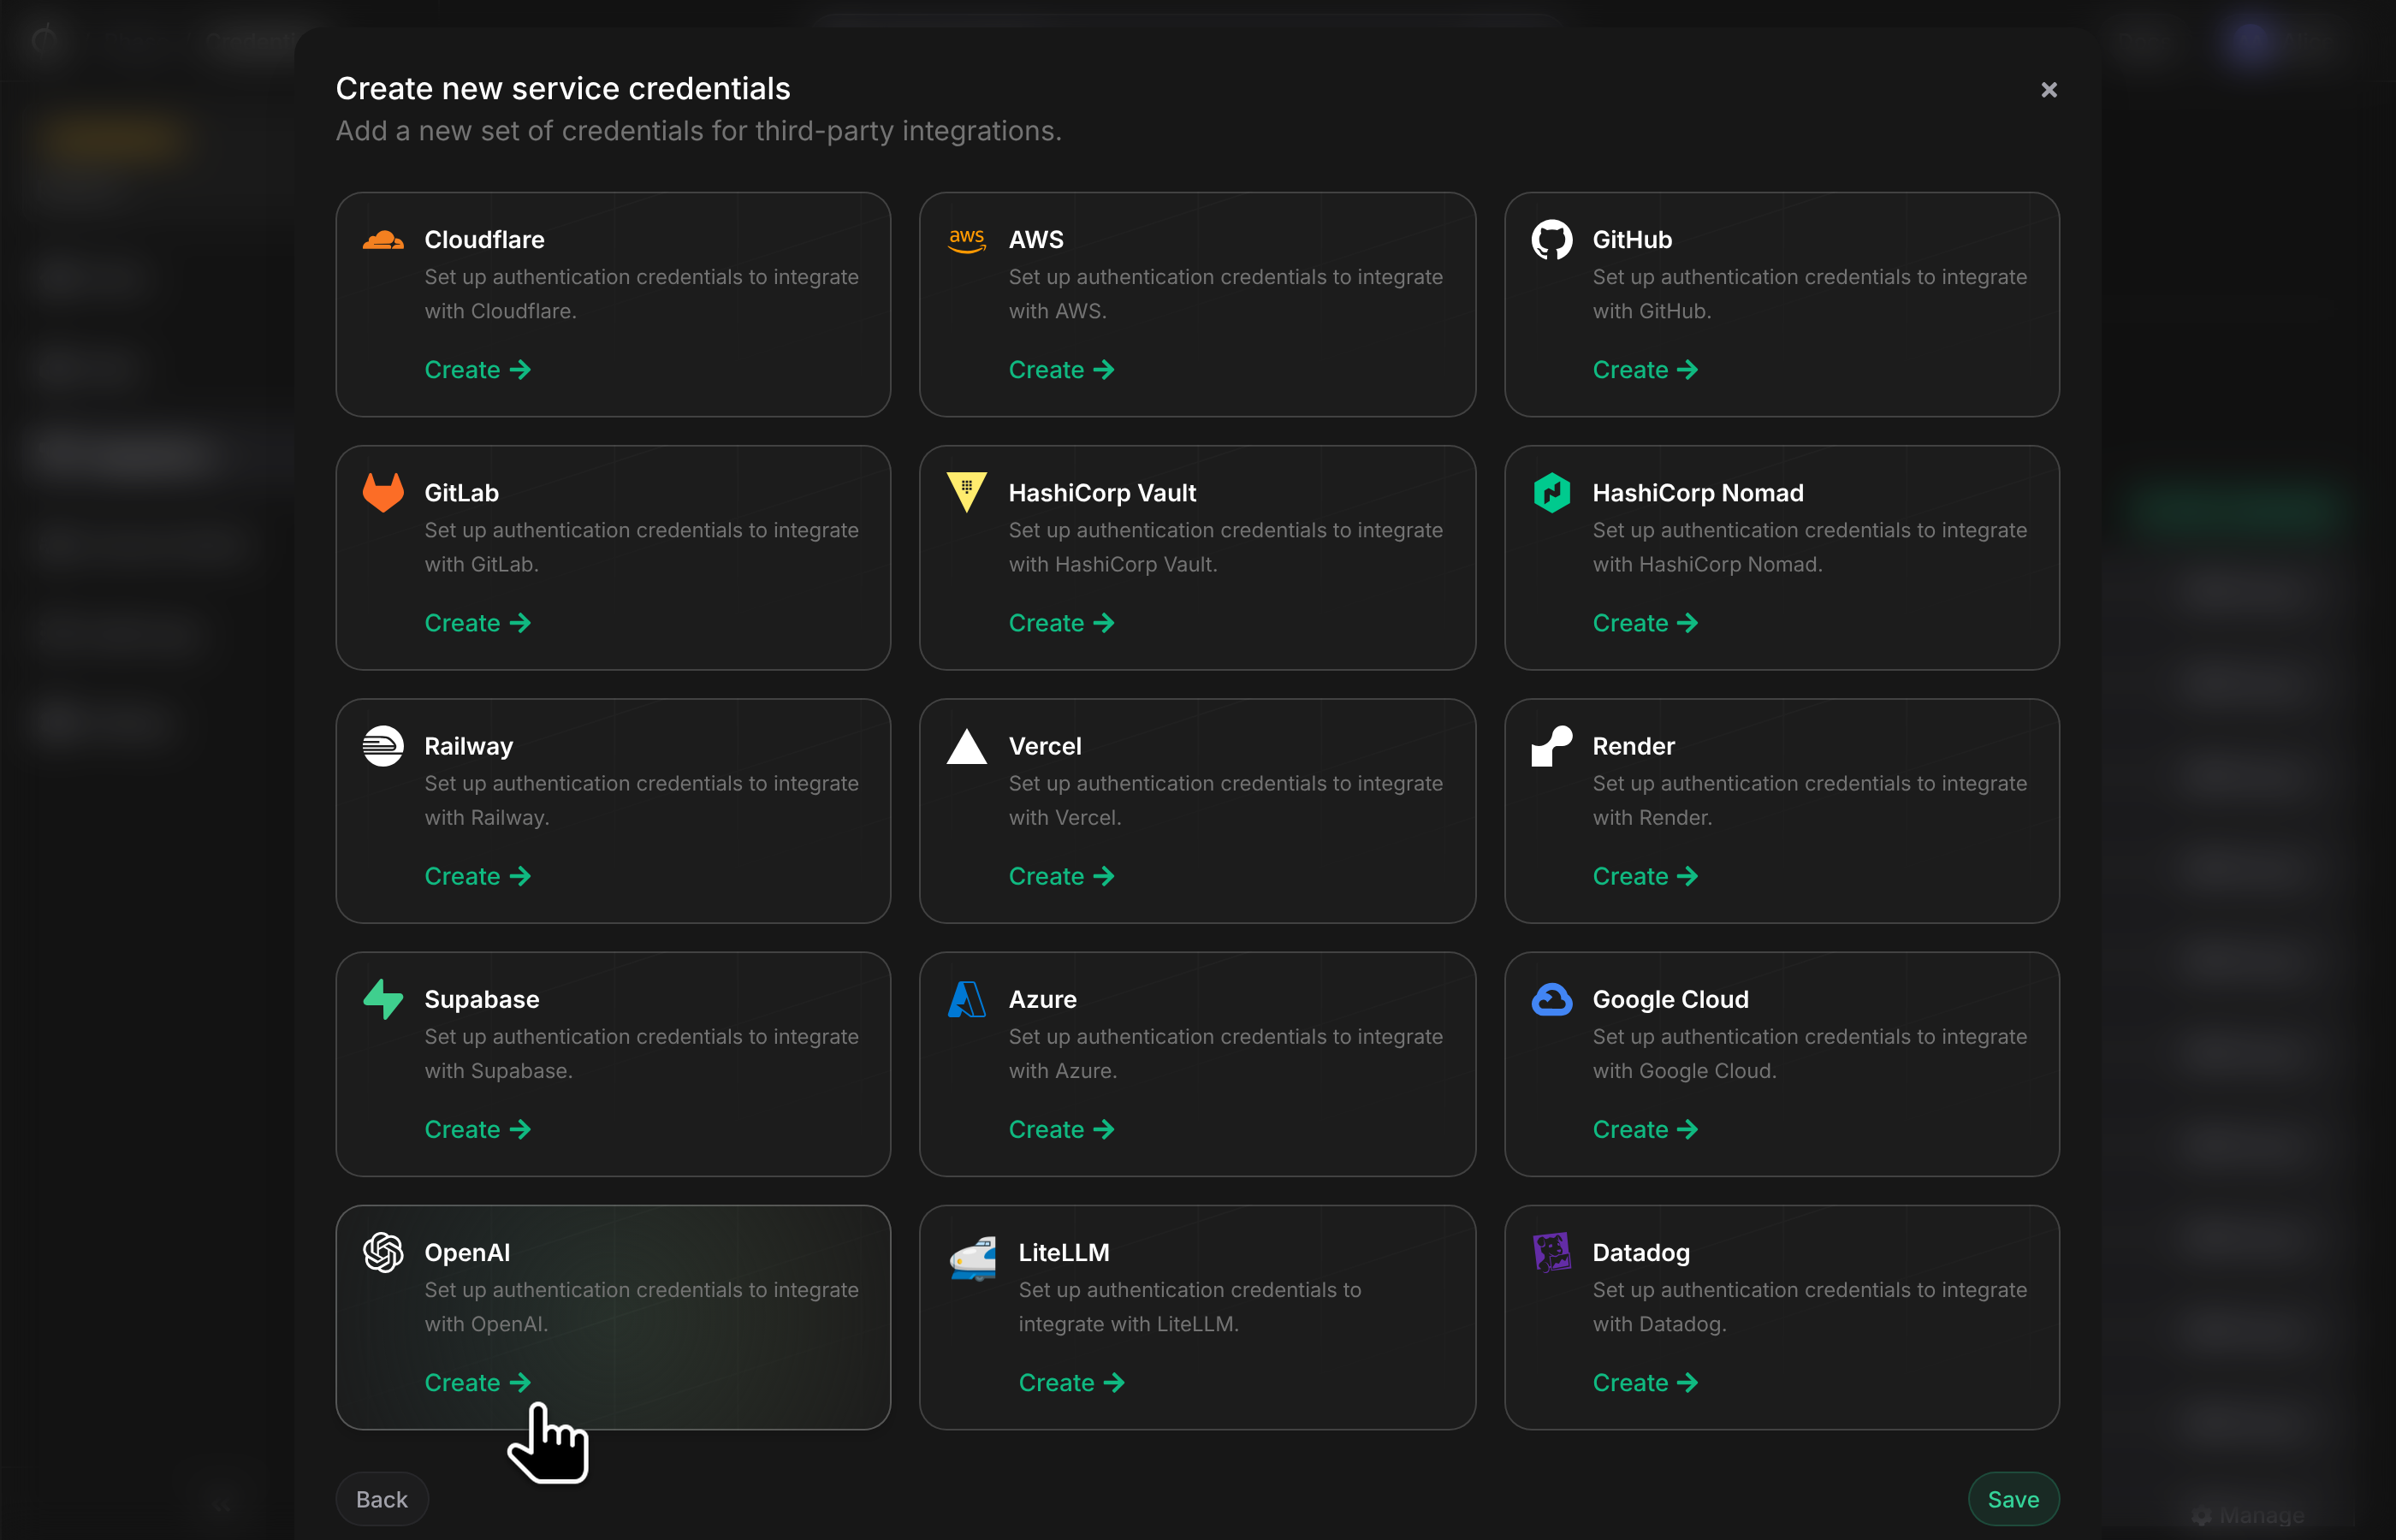Select the Railway card title

(x=468, y=746)
